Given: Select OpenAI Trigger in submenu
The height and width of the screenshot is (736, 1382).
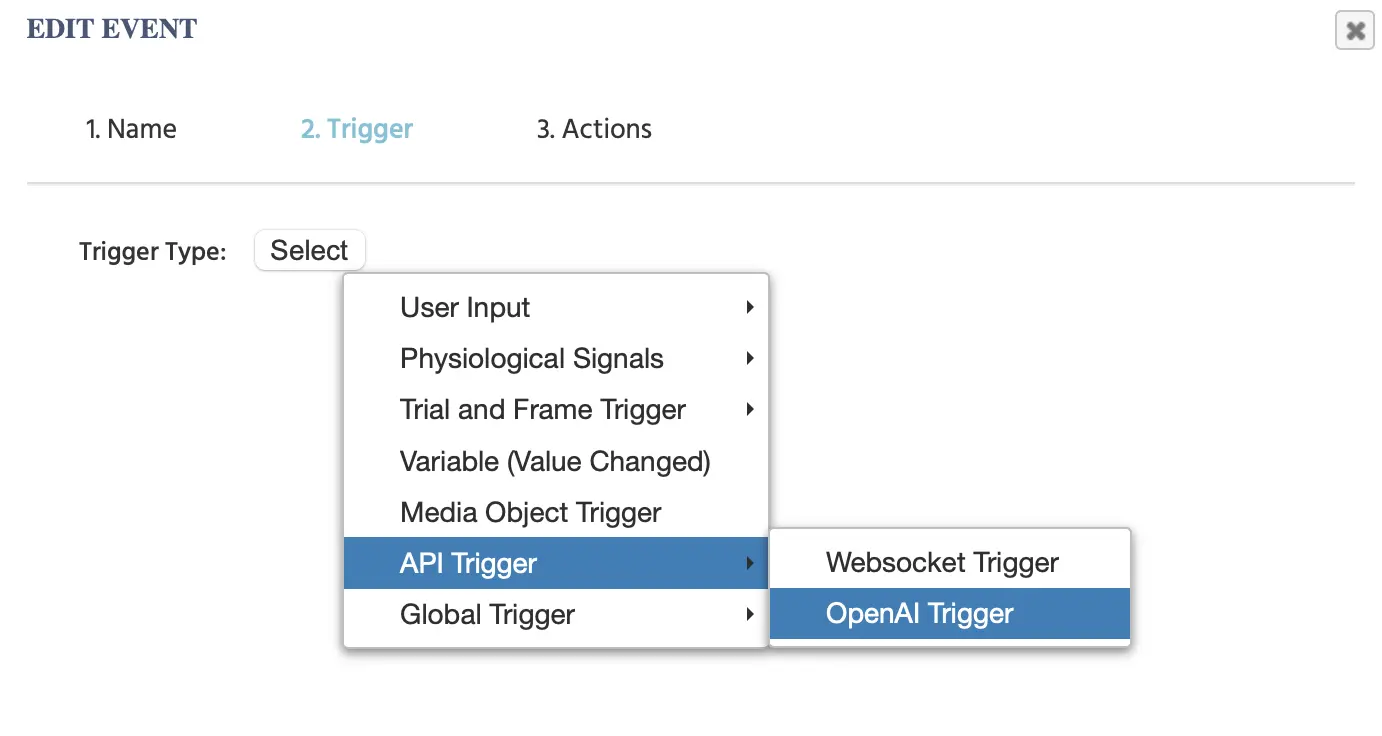Looking at the screenshot, I should tap(919, 614).
